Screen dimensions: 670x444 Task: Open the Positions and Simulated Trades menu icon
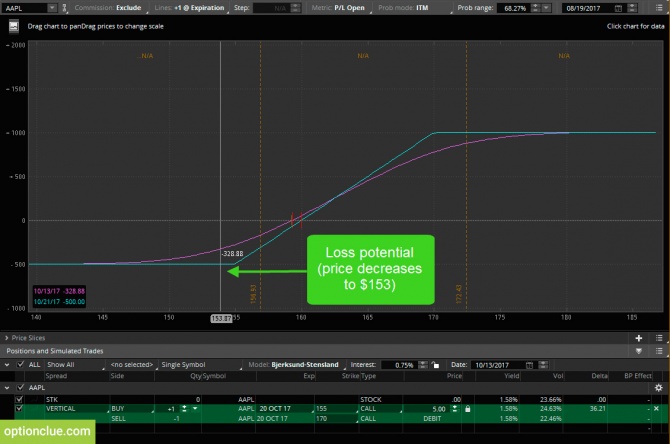659,351
